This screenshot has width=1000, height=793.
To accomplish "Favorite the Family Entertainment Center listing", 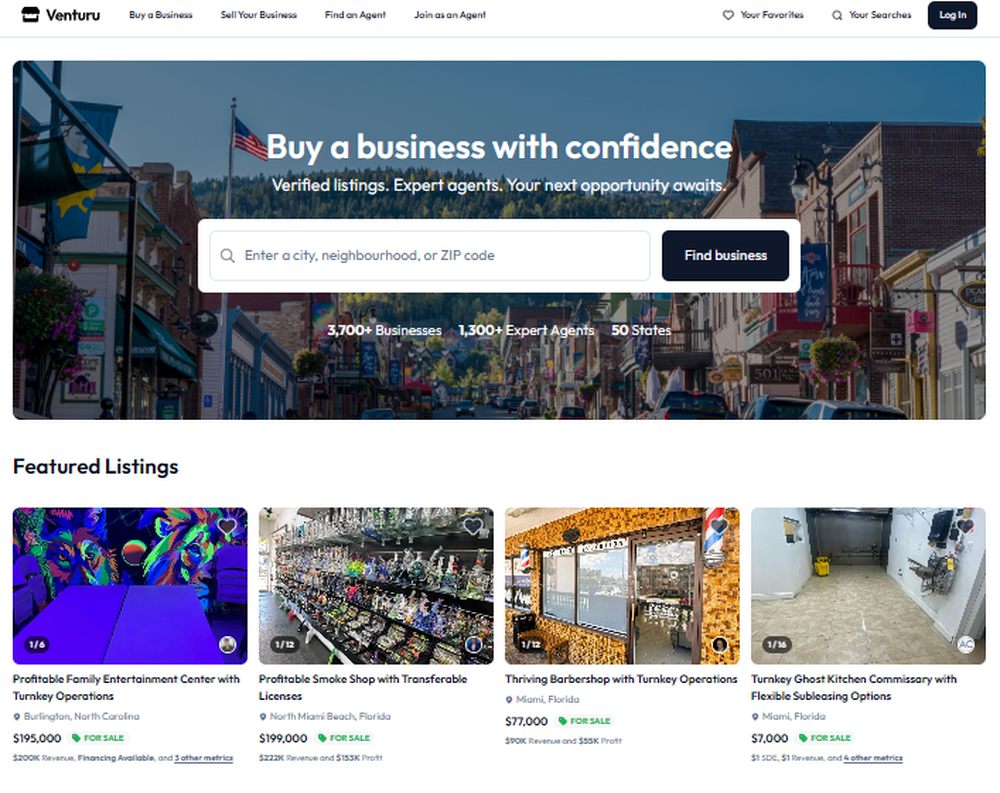I will (x=227, y=526).
